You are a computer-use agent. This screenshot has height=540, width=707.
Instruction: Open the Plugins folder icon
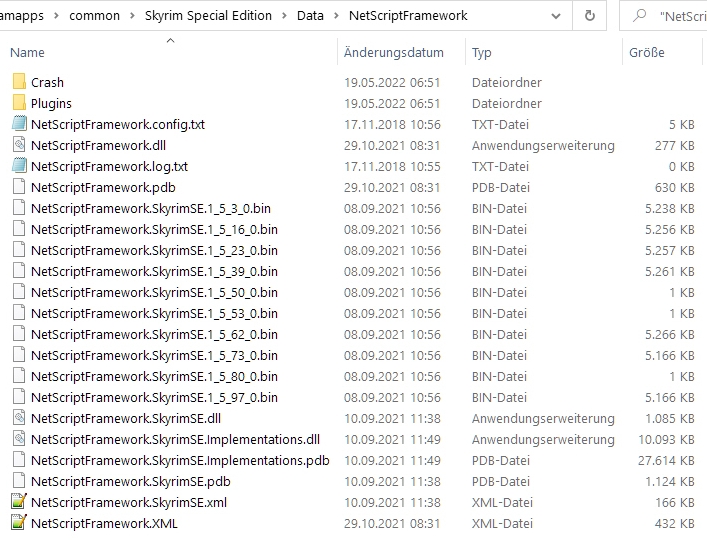click(x=19, y=103)
